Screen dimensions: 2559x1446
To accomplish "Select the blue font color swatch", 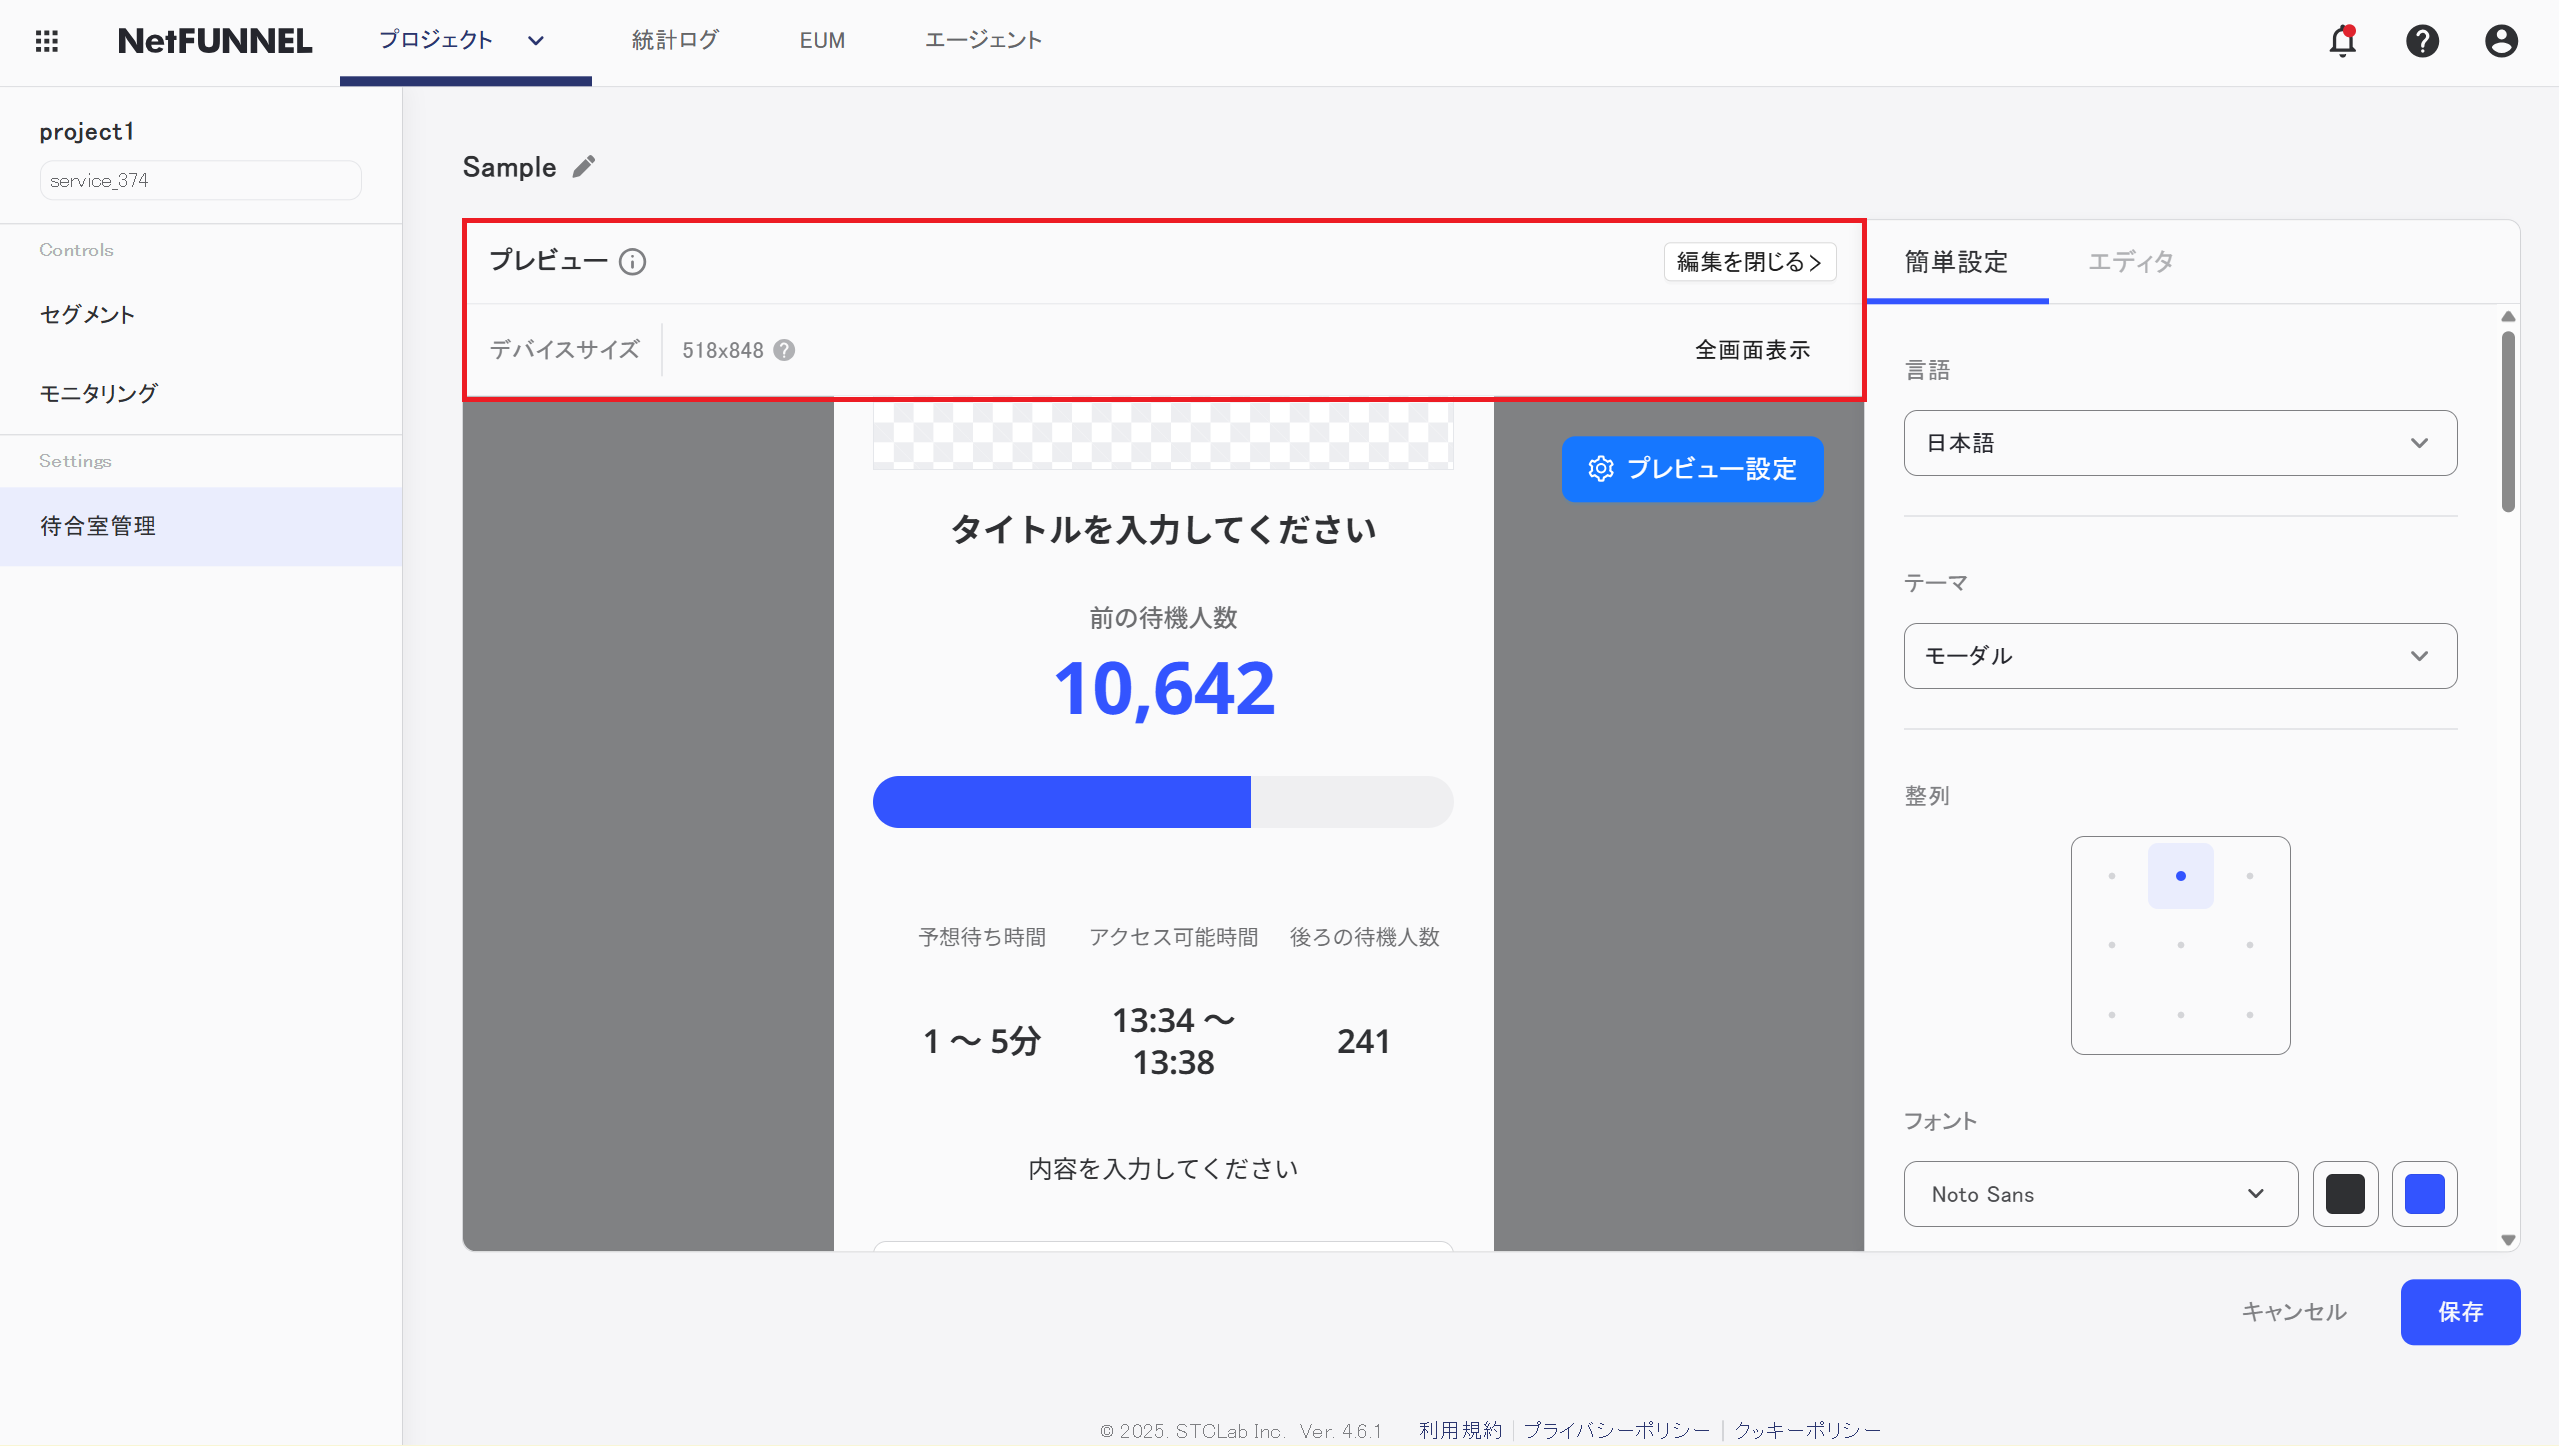I will click(2424, 1193).
